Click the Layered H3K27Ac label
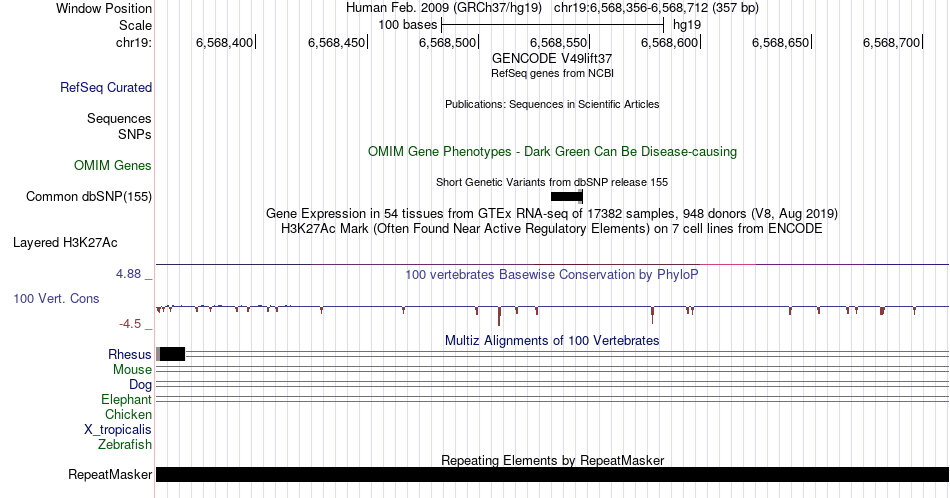Screen dimensions: 950x498 point(65,242)
